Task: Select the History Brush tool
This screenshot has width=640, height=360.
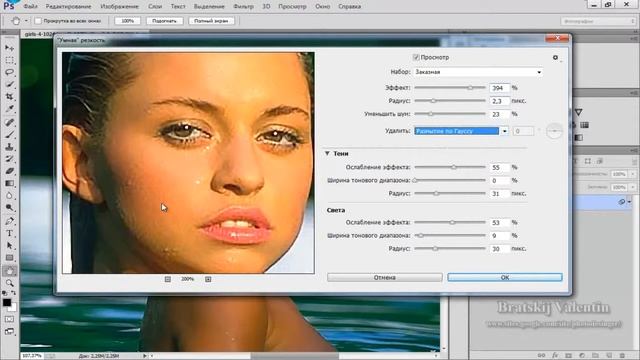Action: point(9,159)
